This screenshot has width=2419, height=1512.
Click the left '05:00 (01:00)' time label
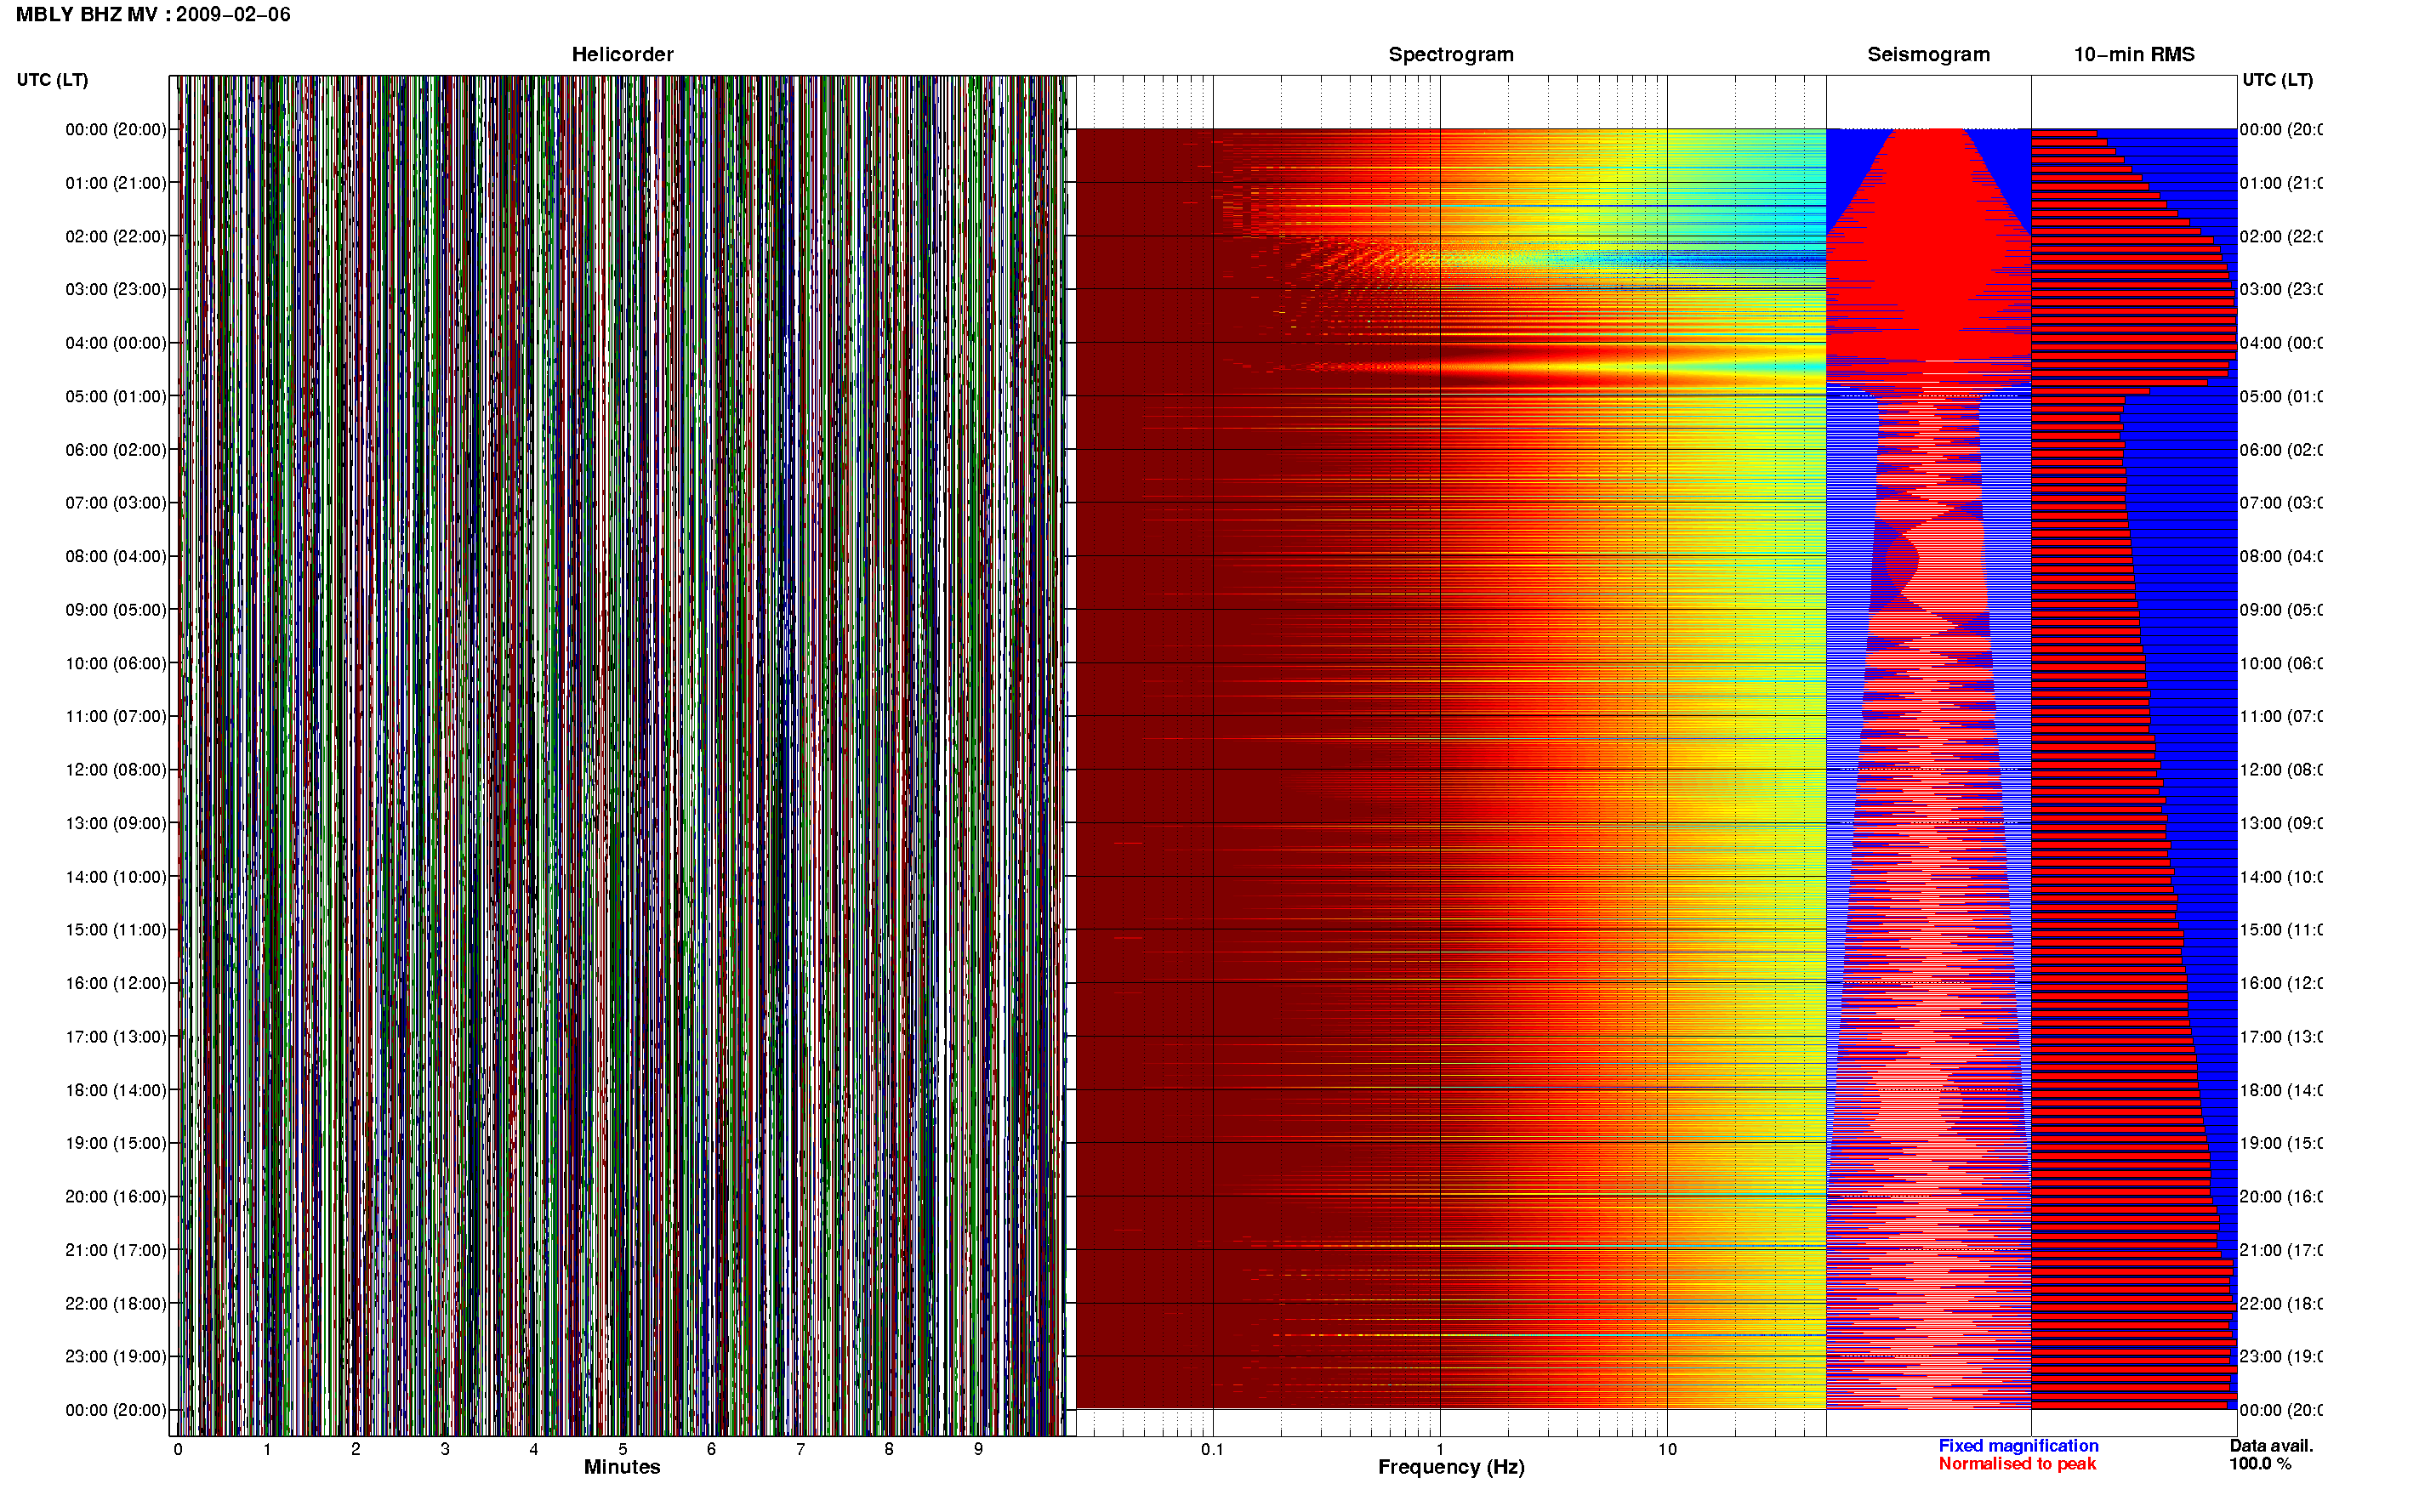[116, 396]
